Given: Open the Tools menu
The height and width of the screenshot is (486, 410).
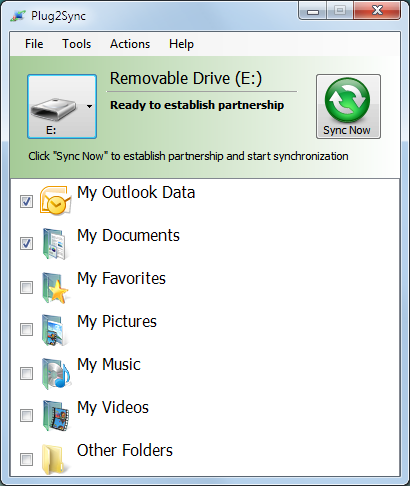Looking at the screenshot, I should (77, 44).
